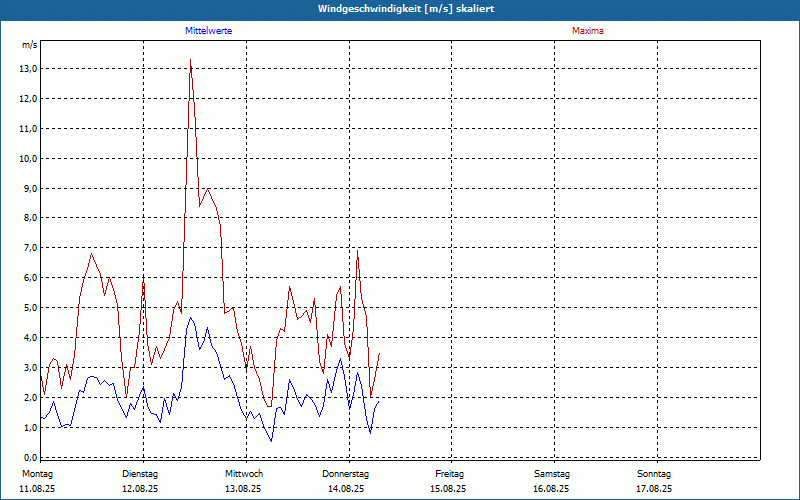Screen dimensions: 800x500
Task: Click the red peak near 7 m/s on Thursday
Action: coord(358,251)
